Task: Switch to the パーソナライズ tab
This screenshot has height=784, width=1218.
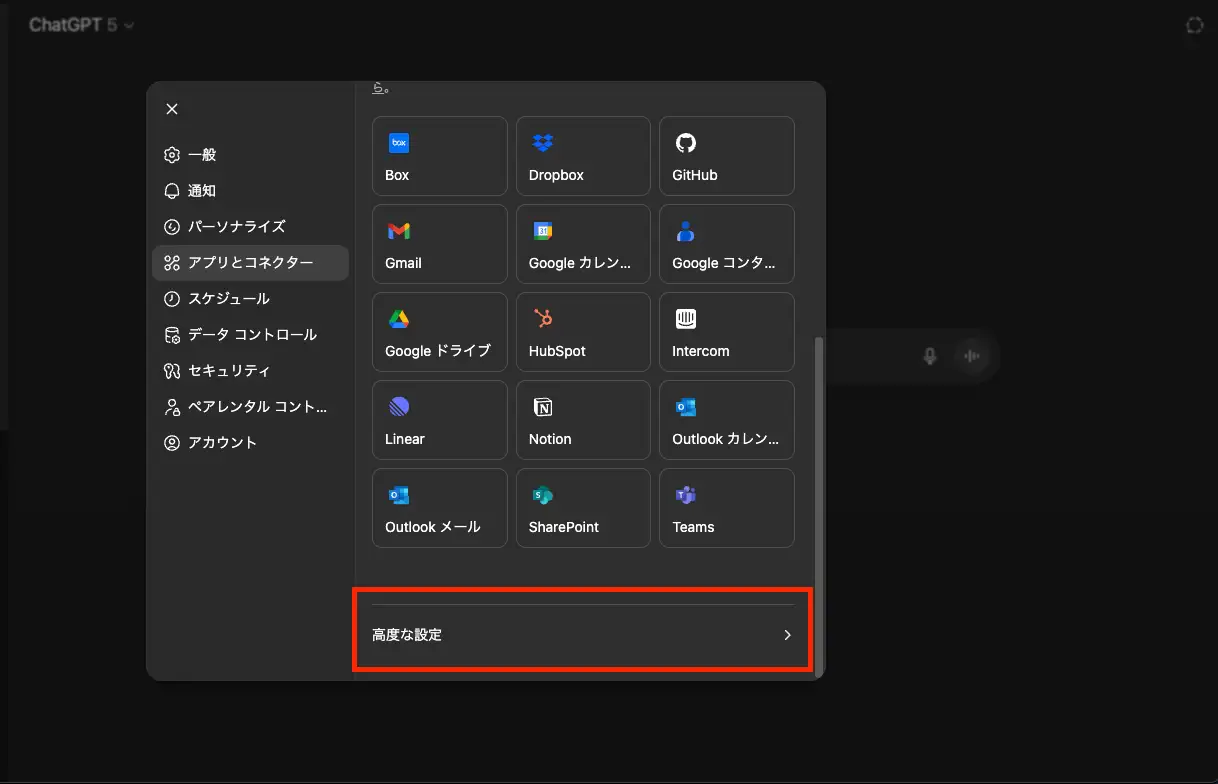Action: tap(250, 227)
